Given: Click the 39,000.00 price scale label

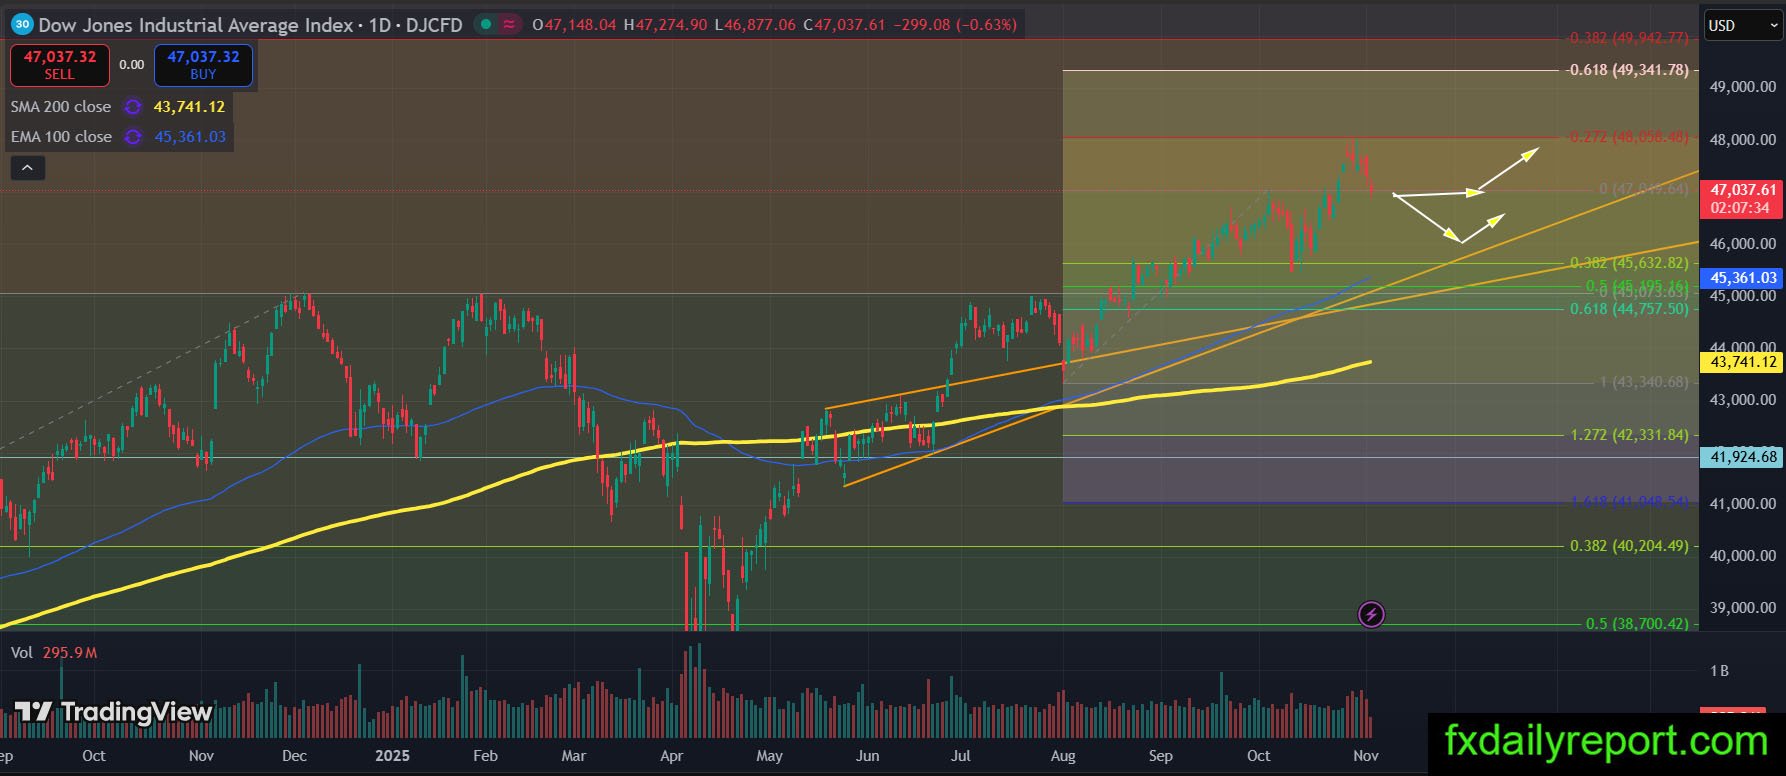Looking at the screenshot, I should pyautogui.click(x=1743, y=608).
